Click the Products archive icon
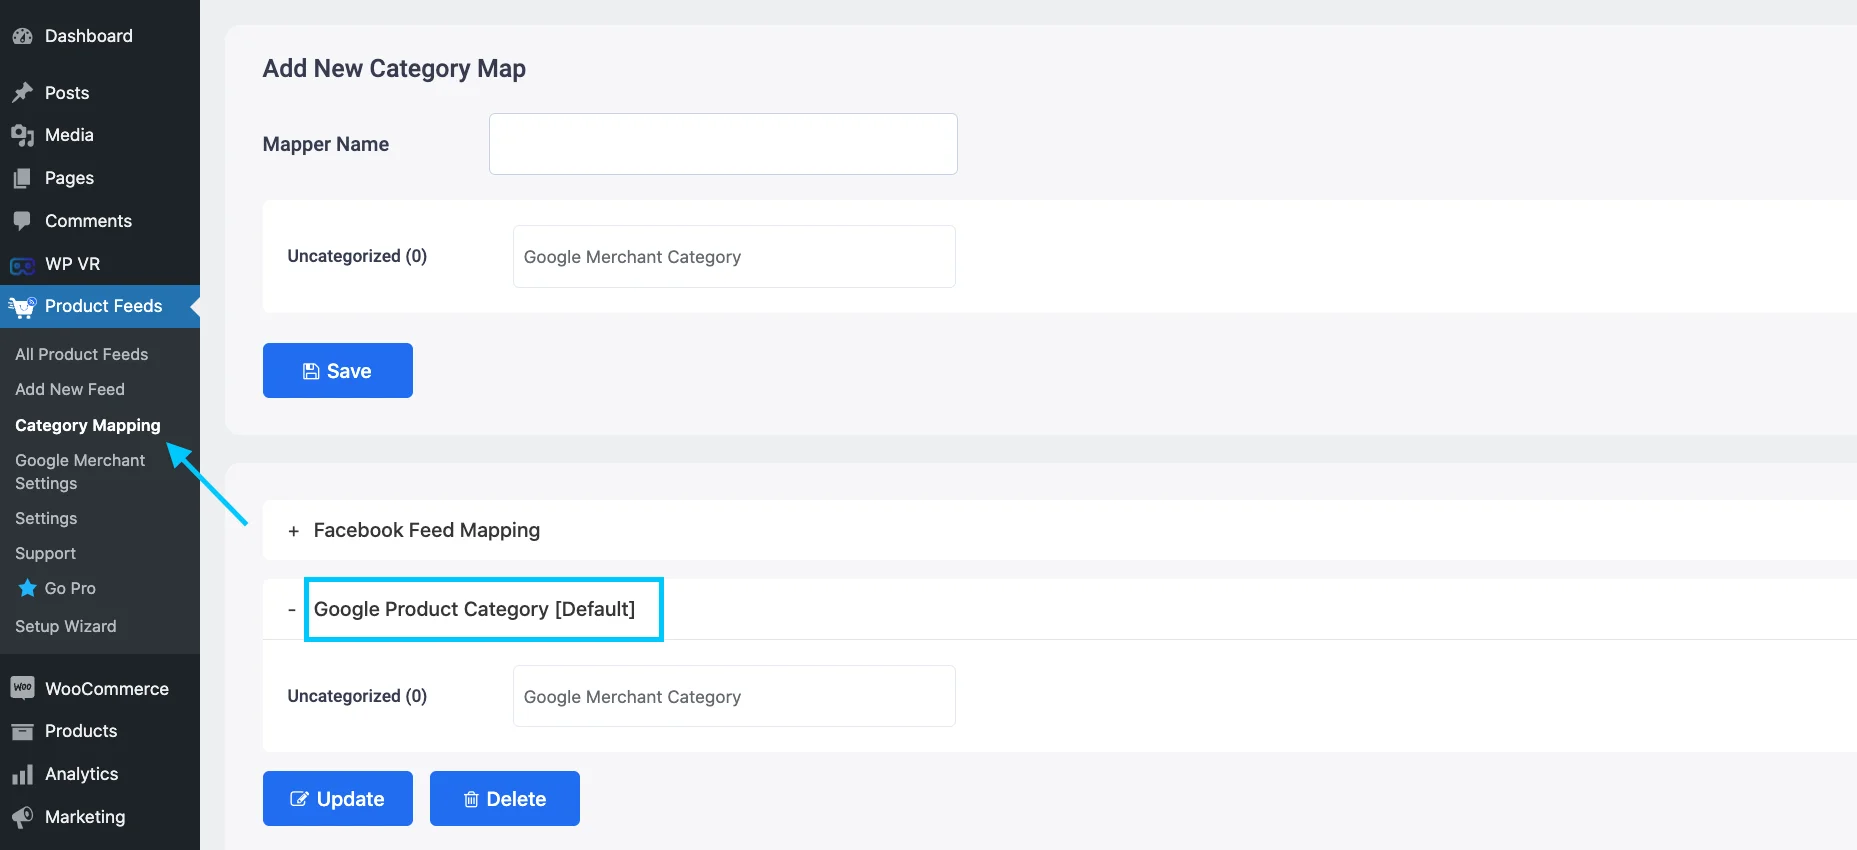The image size is (1857, 850). (x=22, y=731)
